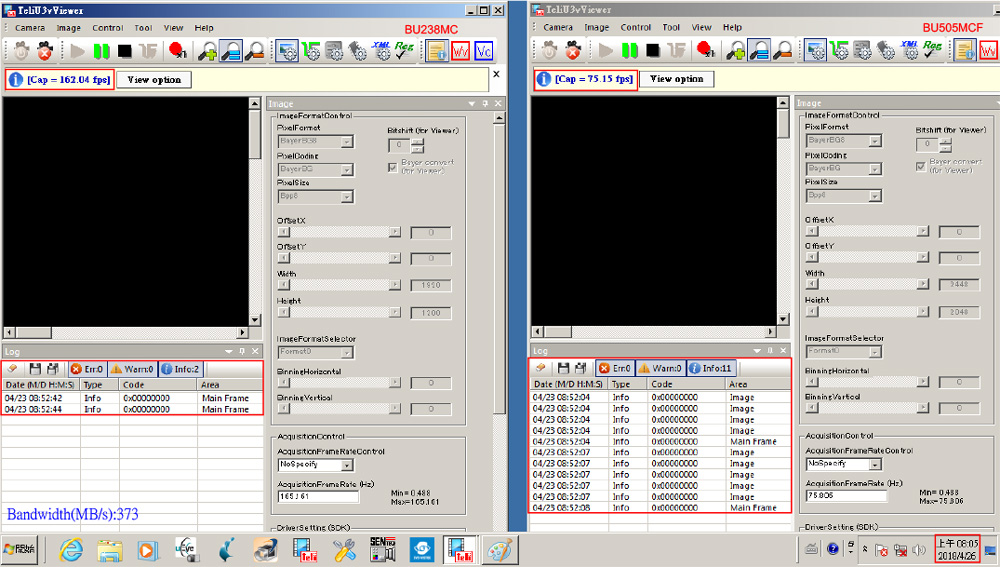Click red record icon in BU238MC window
This screenshot has width=1000, height=567.
tap(178, 50)
